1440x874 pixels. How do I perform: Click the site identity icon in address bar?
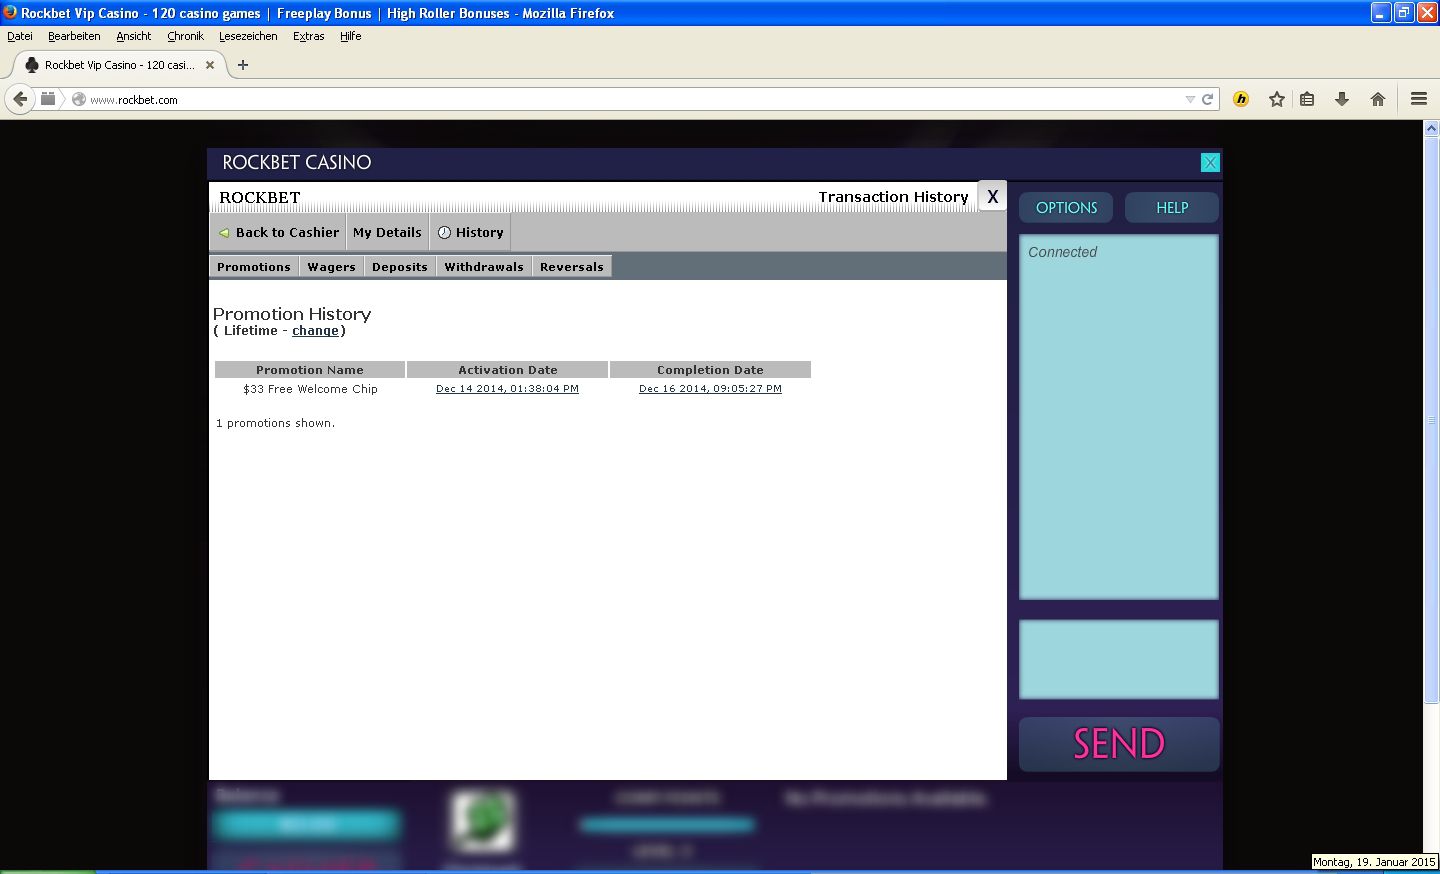79,99
